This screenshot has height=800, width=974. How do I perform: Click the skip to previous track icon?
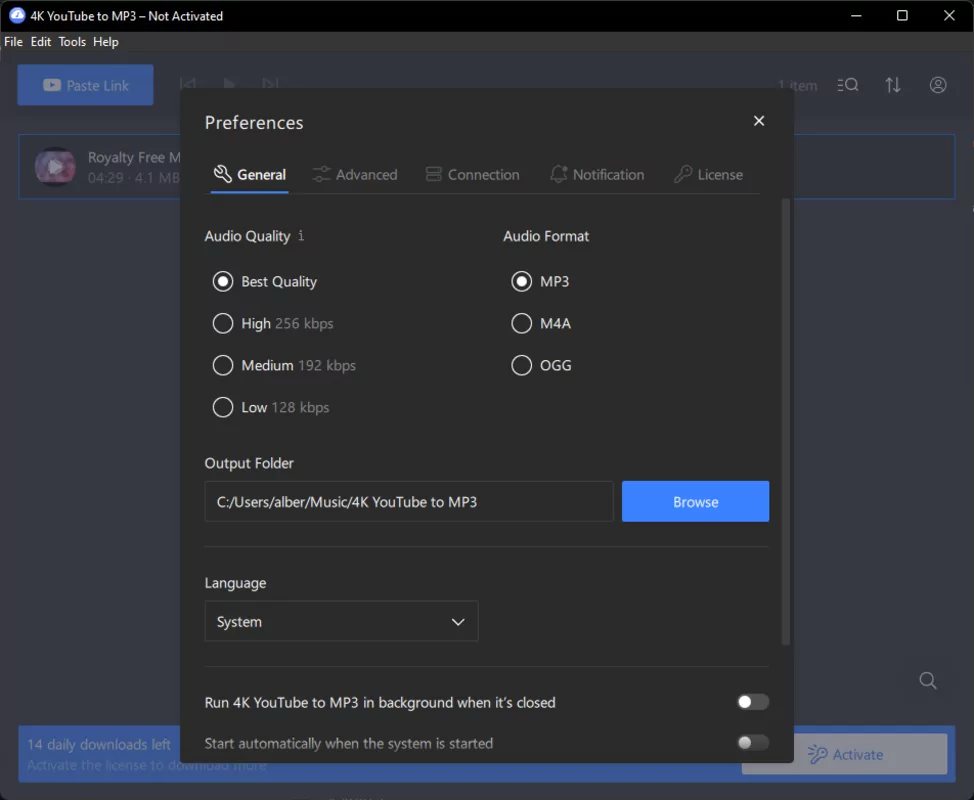coord(187,85)
